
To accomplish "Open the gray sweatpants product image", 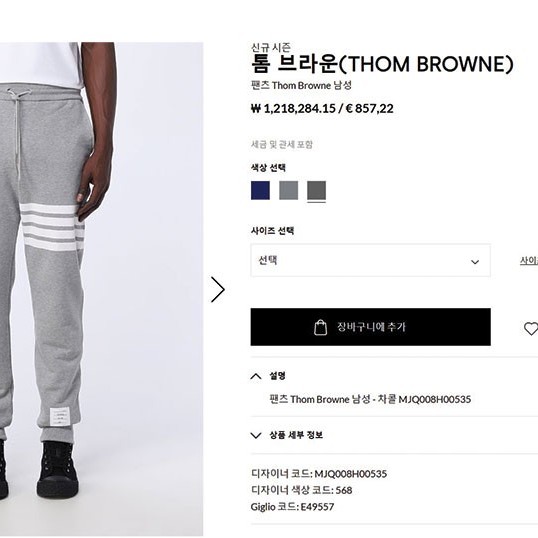I will click(x=102, y=289).
